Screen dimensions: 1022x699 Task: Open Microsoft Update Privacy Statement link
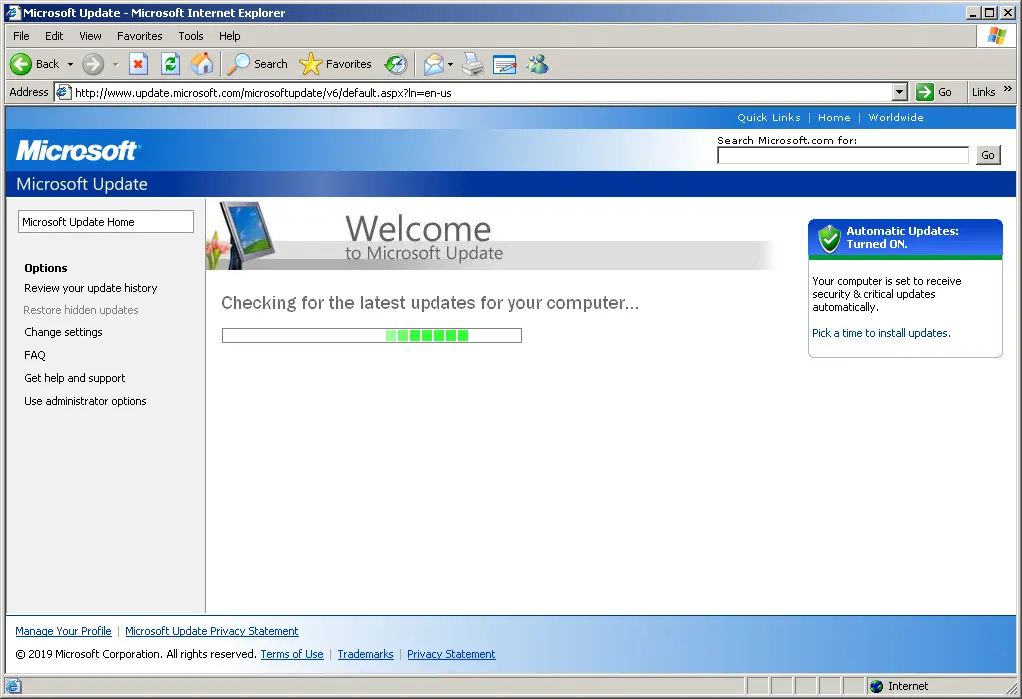[x=212, y=631]
